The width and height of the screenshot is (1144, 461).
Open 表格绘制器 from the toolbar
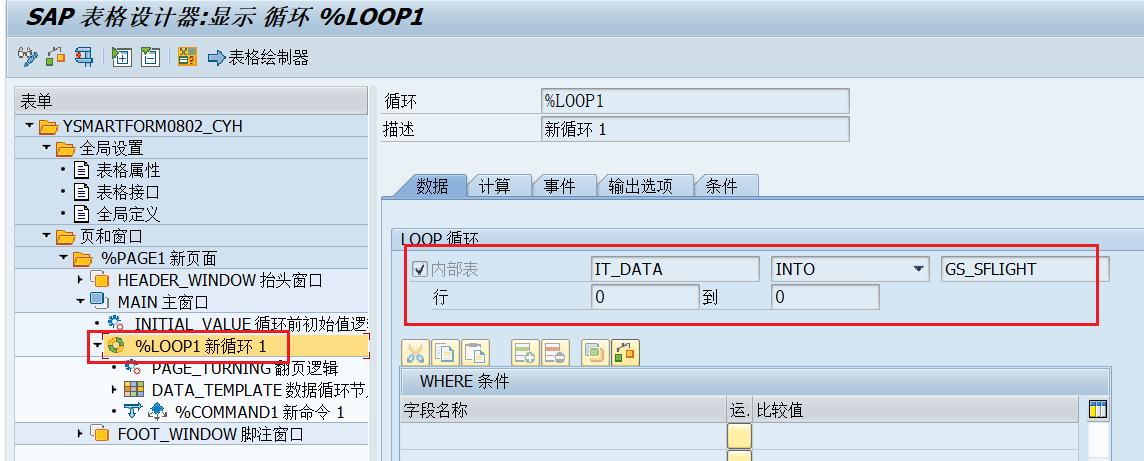(258, 58)
